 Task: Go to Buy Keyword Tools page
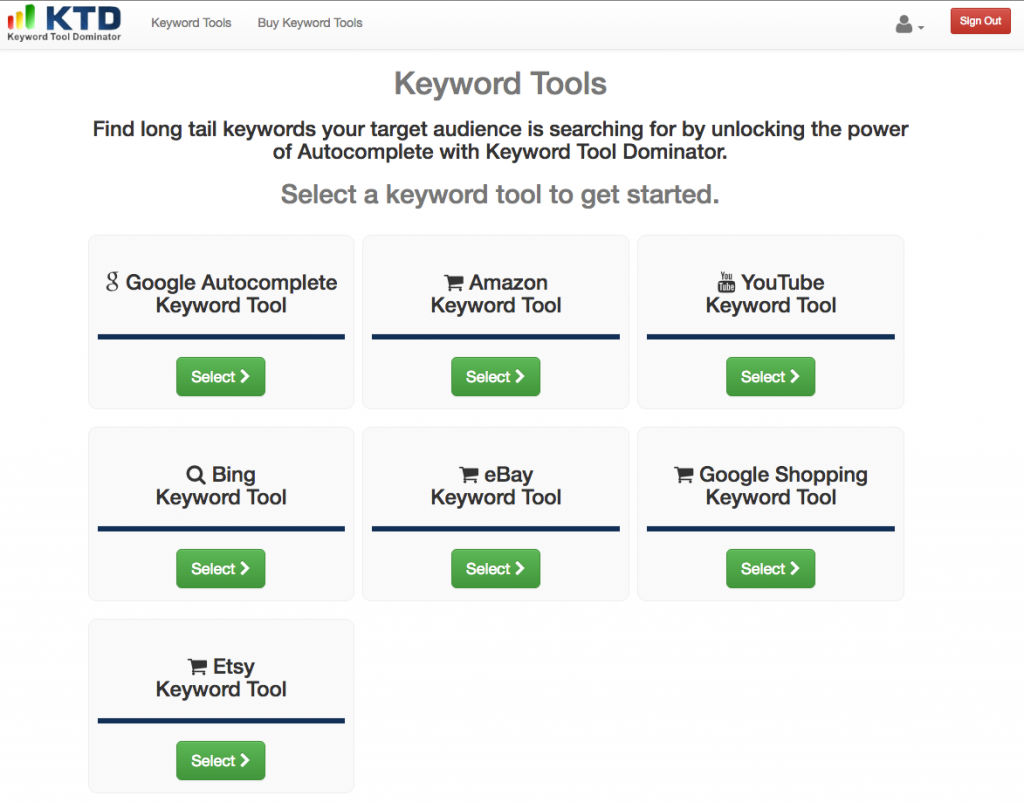310,22
